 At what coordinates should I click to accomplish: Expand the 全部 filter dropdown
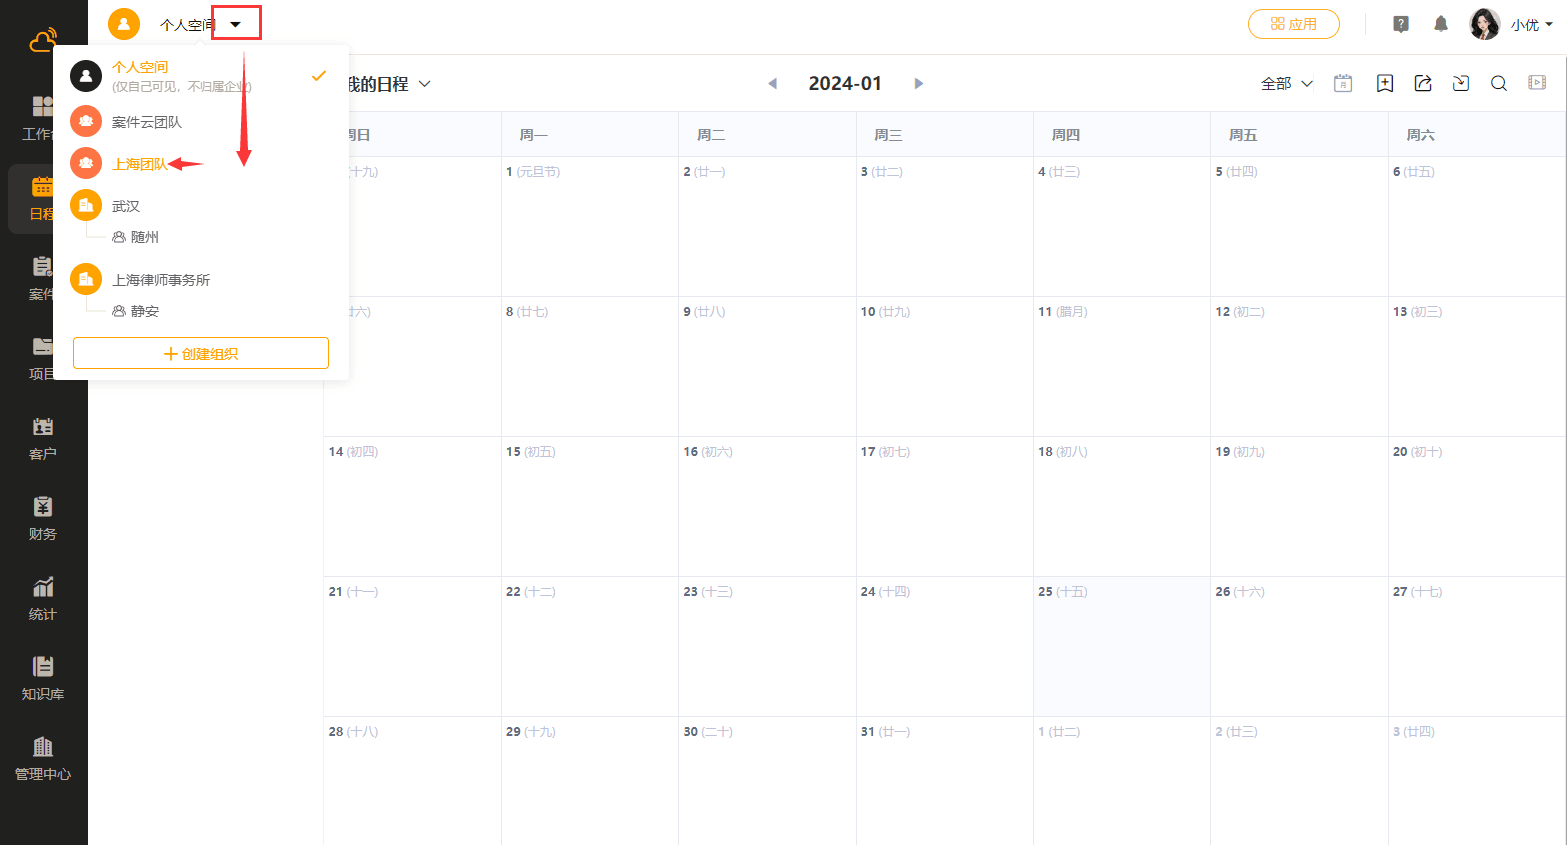point(1287,84)
